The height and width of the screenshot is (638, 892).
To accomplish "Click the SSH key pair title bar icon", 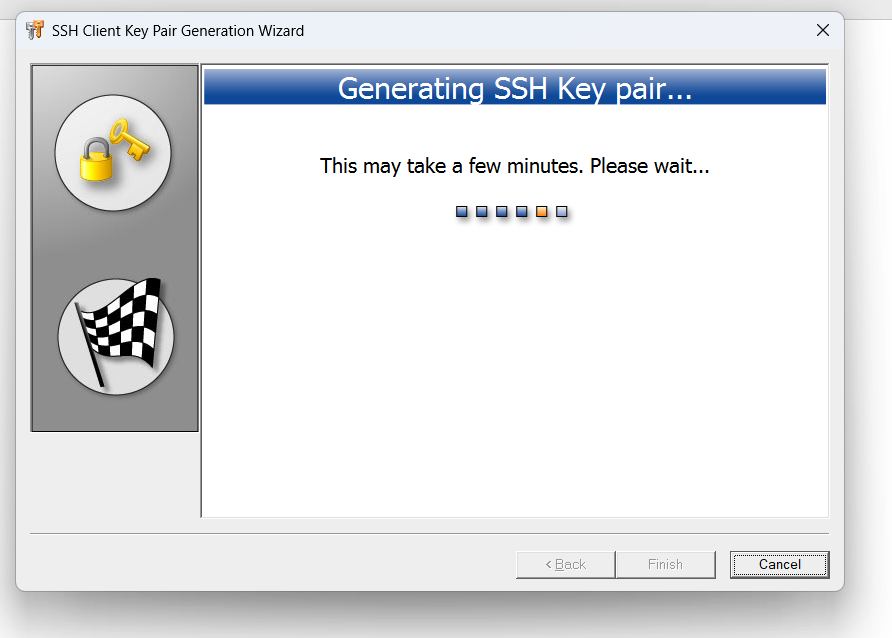I will 34,30.
